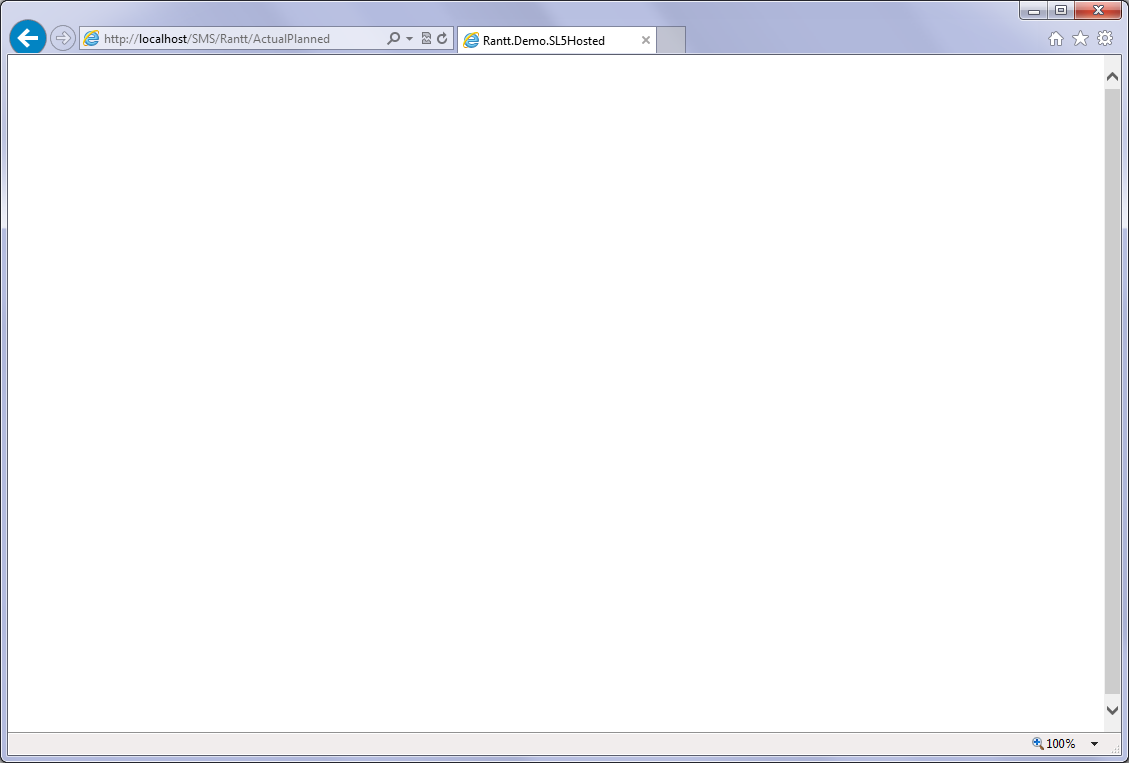The width and height of the screenshot is (1129, 763).
Task: Click the vertical scrollbar down arrow
Action: coord(1112,709)
